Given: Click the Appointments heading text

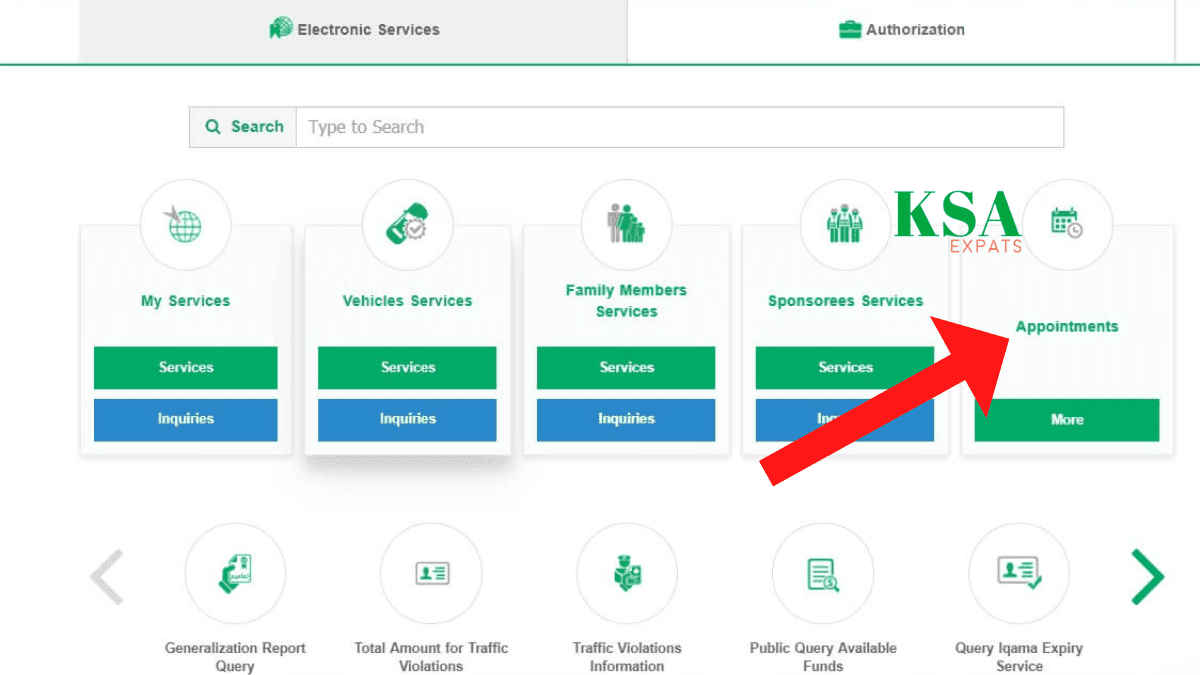Looking at the screenshot, I should 1067,327.
